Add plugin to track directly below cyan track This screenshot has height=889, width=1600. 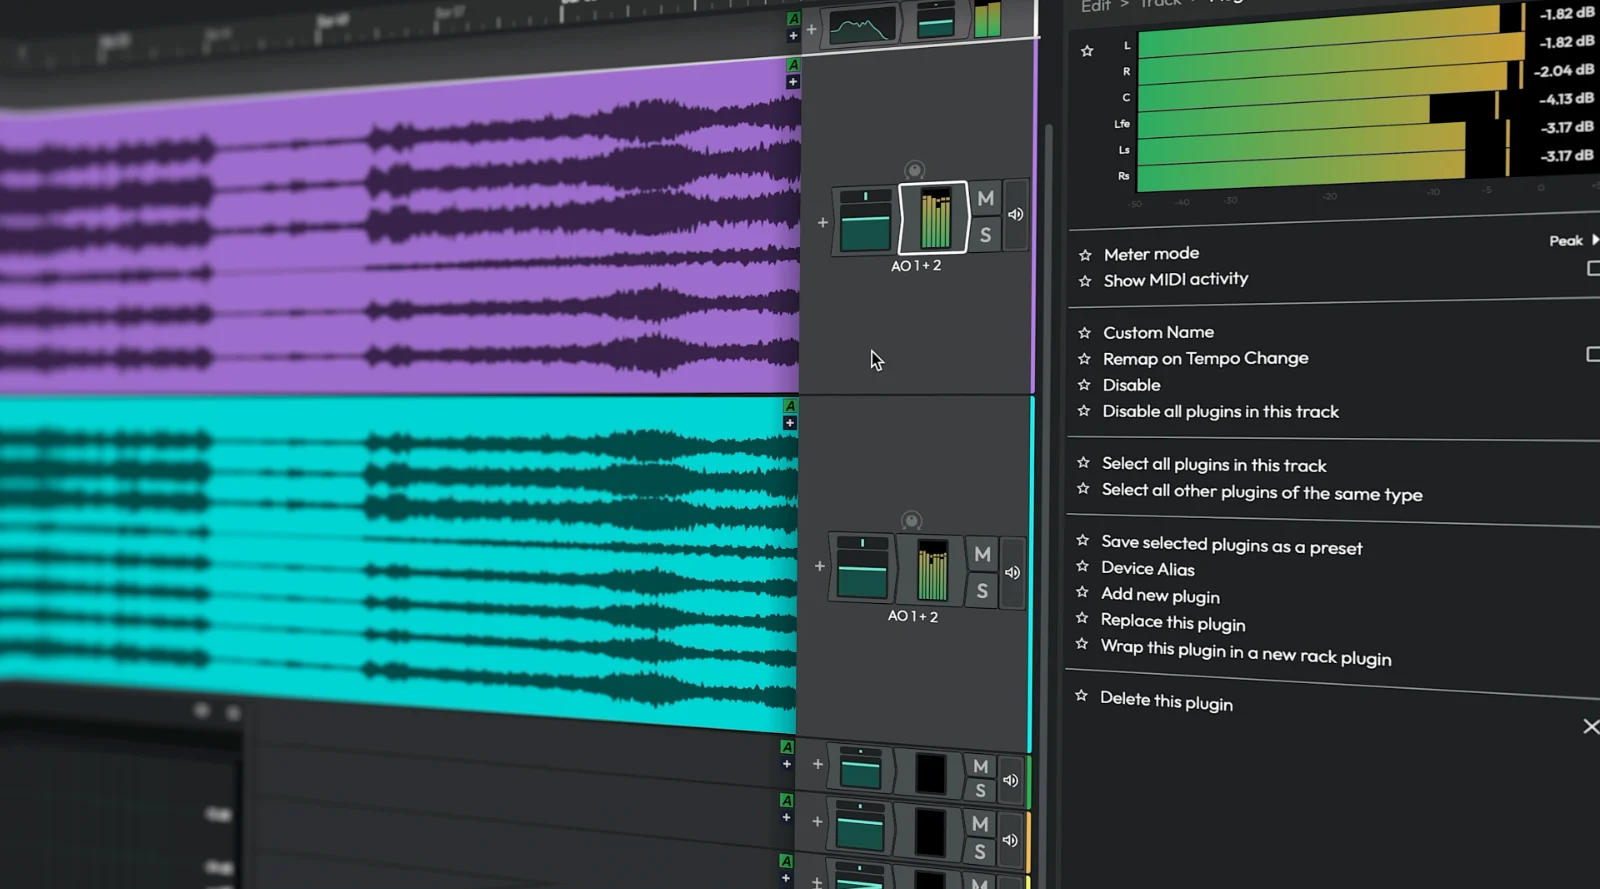pos(817,764)
